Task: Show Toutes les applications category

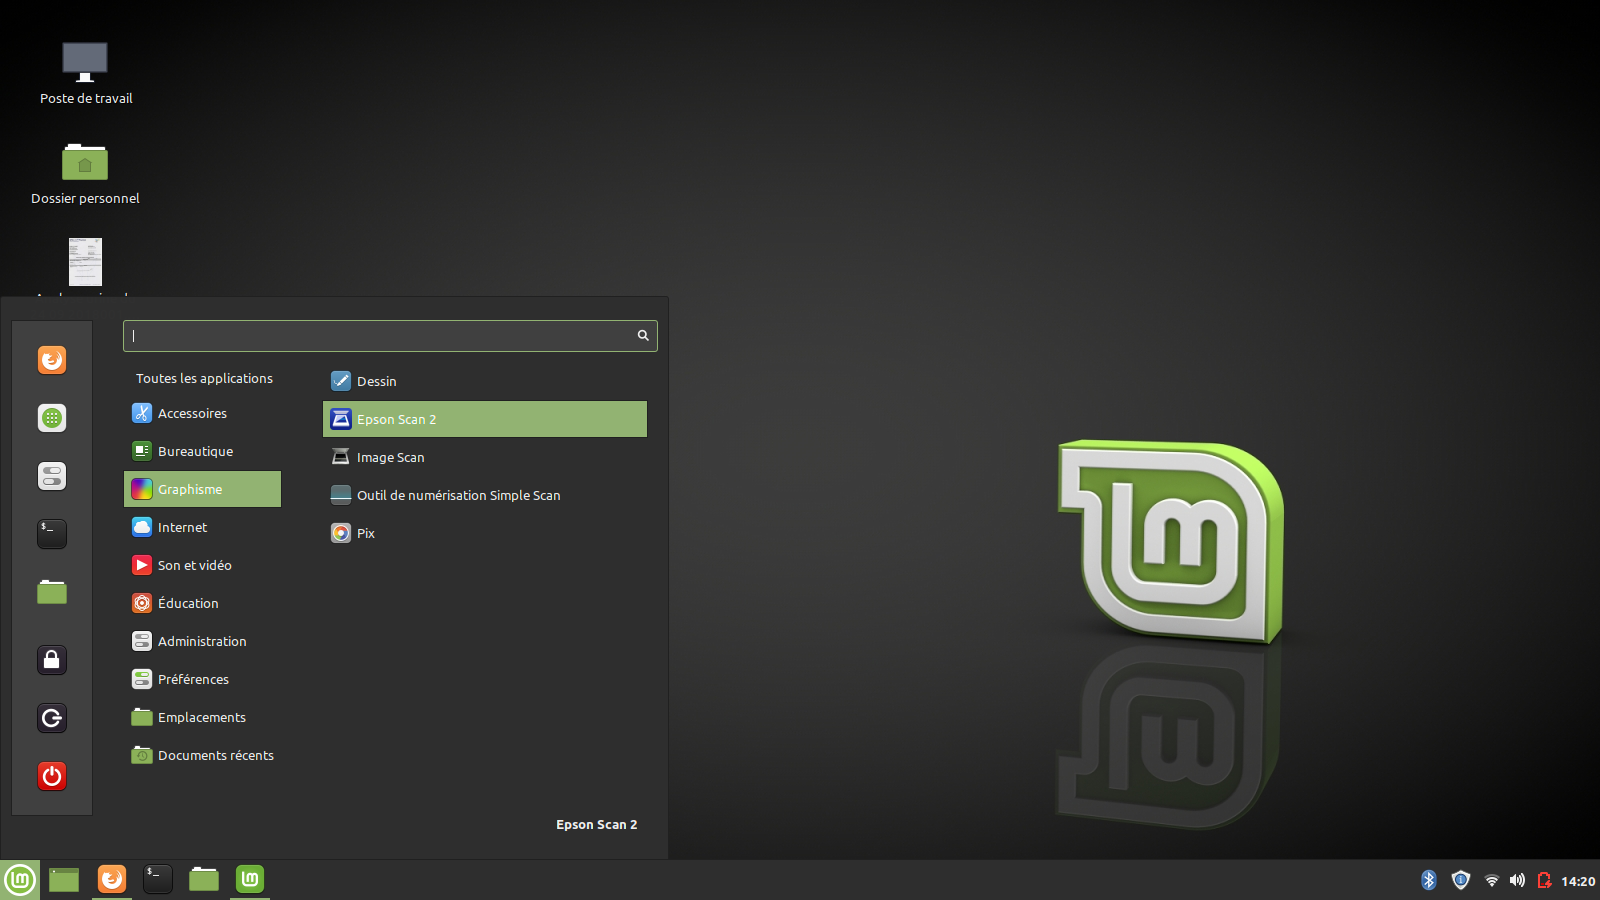Action: click(204, 378)
